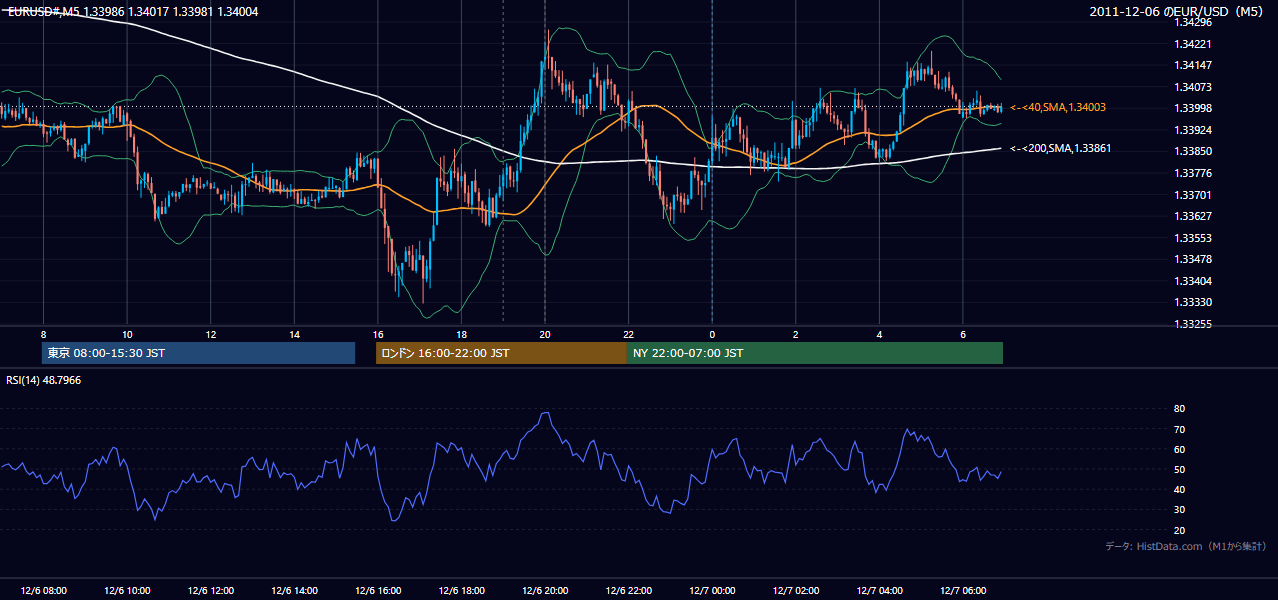Screen dimensions: 1278x600
Task: Click bottom time label 12/6 12:00
Action: [x=210, y=591]
